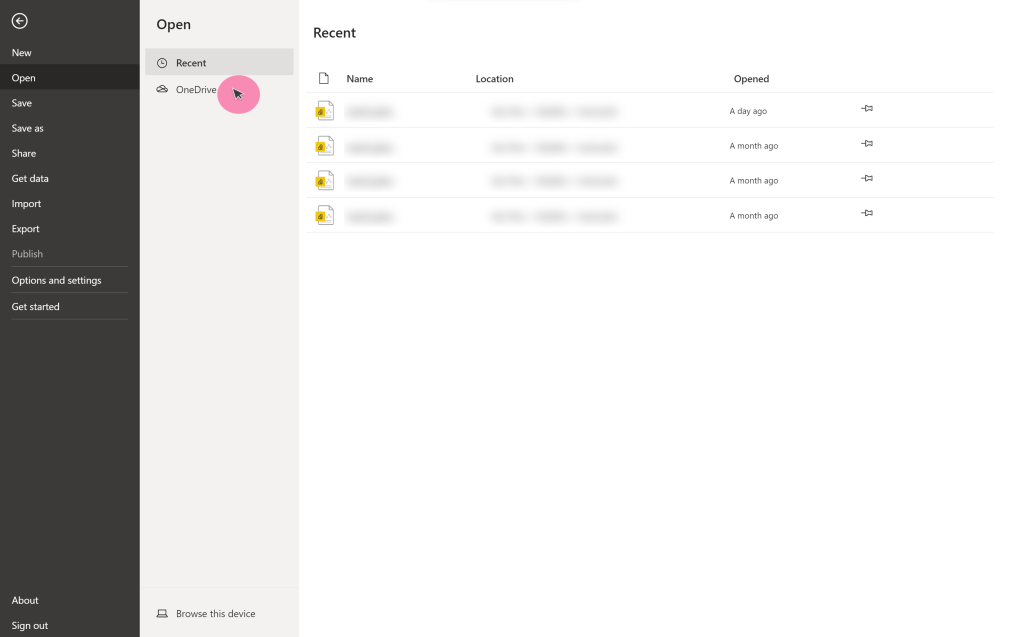Click the back arrow icon to exit backstage
The width and height of the screenshot is (1024, 637).
pos(20,20)
